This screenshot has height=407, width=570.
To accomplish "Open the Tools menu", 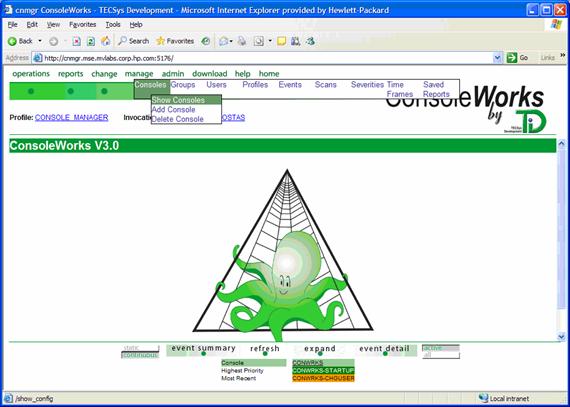I will tap(113, 25).
